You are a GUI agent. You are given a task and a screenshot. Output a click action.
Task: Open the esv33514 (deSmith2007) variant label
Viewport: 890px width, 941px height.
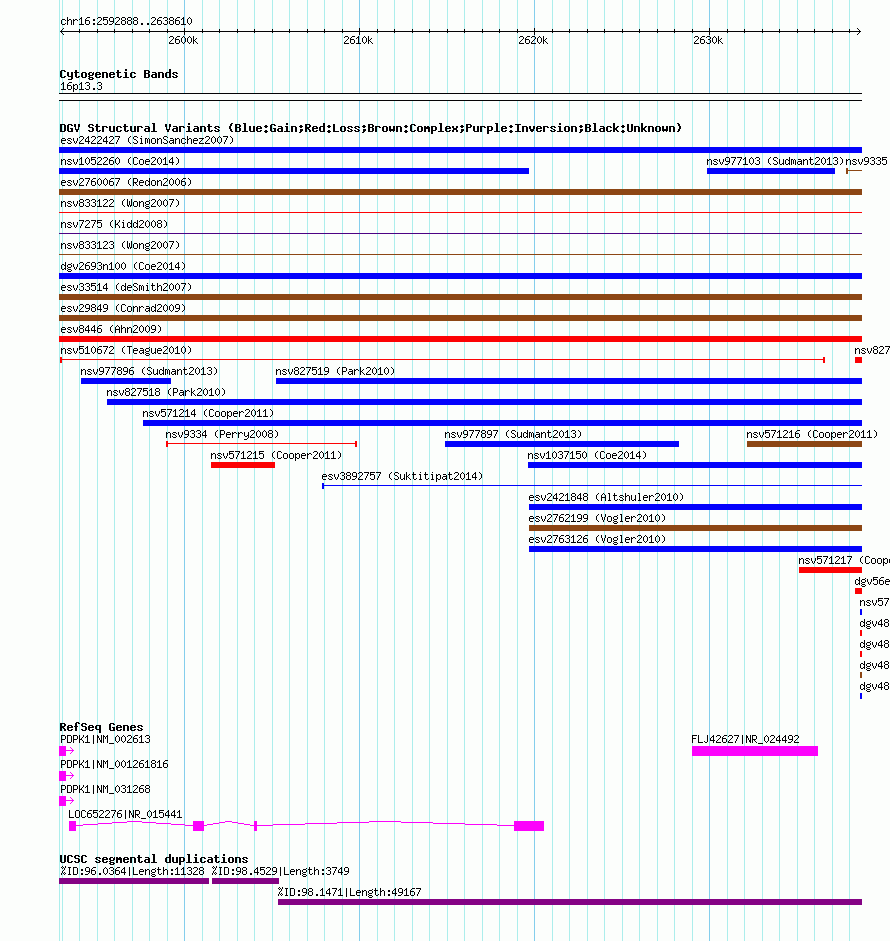coord(126,287)
